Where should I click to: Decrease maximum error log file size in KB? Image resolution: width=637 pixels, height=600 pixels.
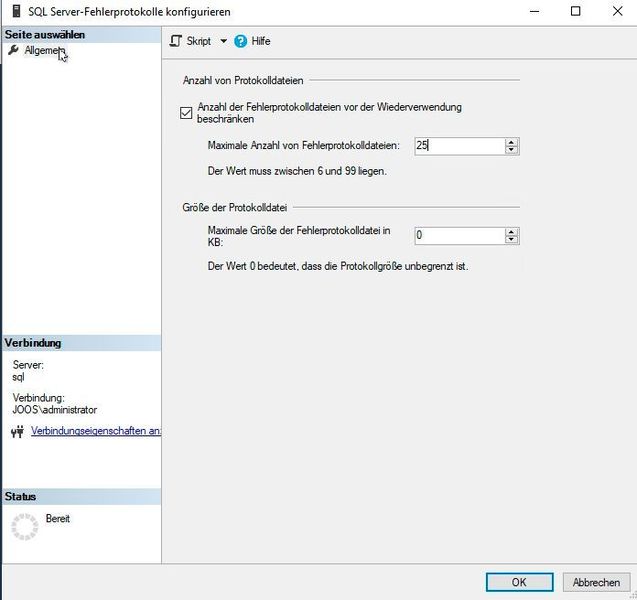(x=511, y=240)
